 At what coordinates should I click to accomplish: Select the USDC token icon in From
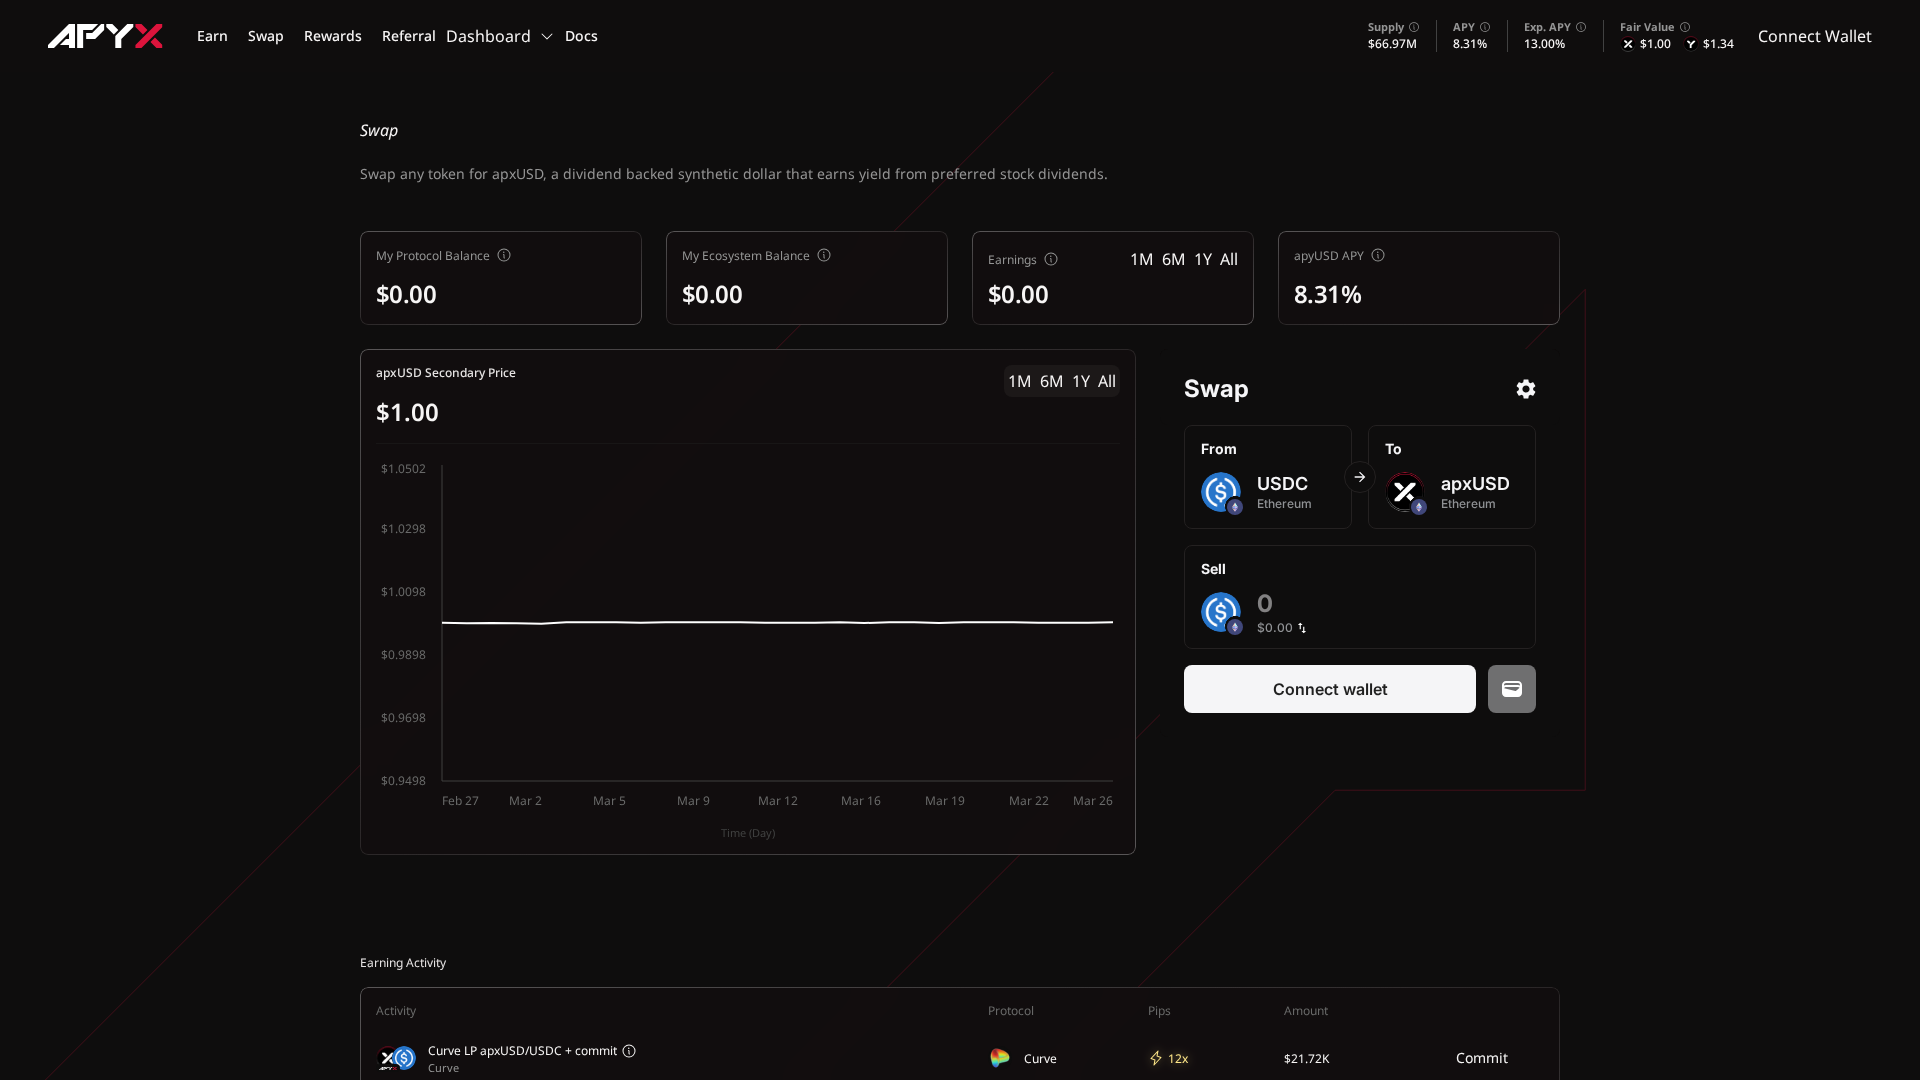[1220, 492]
